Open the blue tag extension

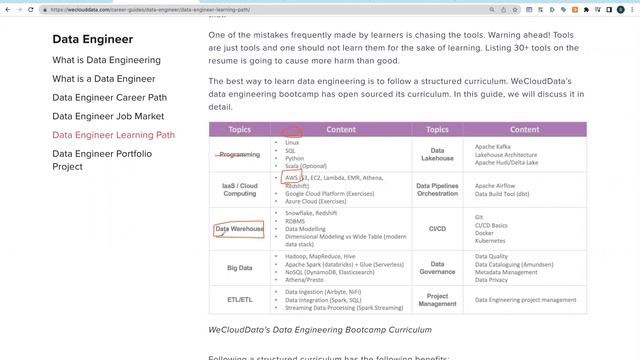click(563, 9)
